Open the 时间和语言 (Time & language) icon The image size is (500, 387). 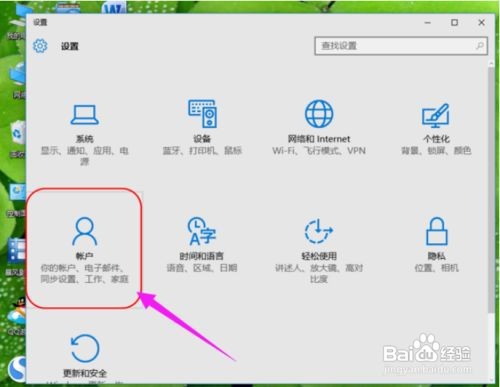[202, 231]
